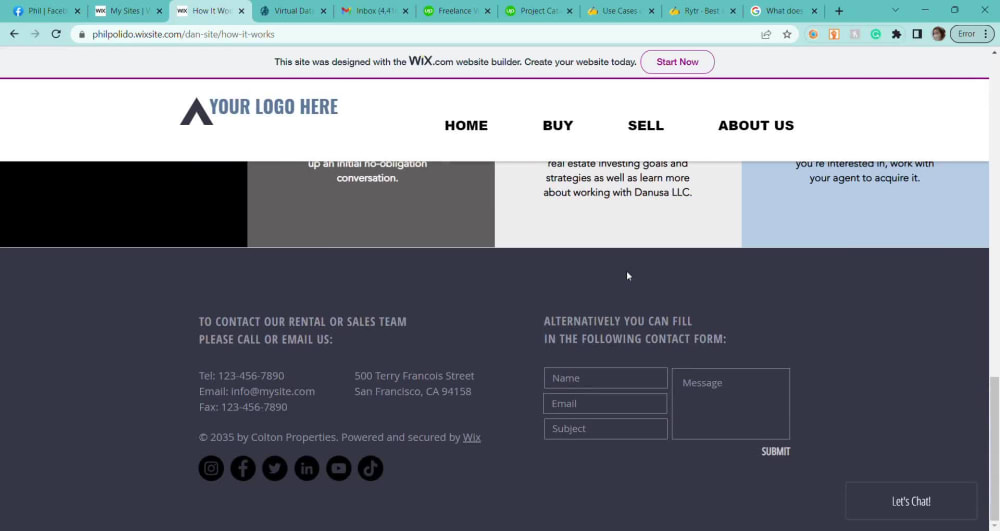Image resolution: width=1000 pixels, height=531 pixels.
Task: Submit the contact form
Action: pyautogui.click(x=776, y=451)
